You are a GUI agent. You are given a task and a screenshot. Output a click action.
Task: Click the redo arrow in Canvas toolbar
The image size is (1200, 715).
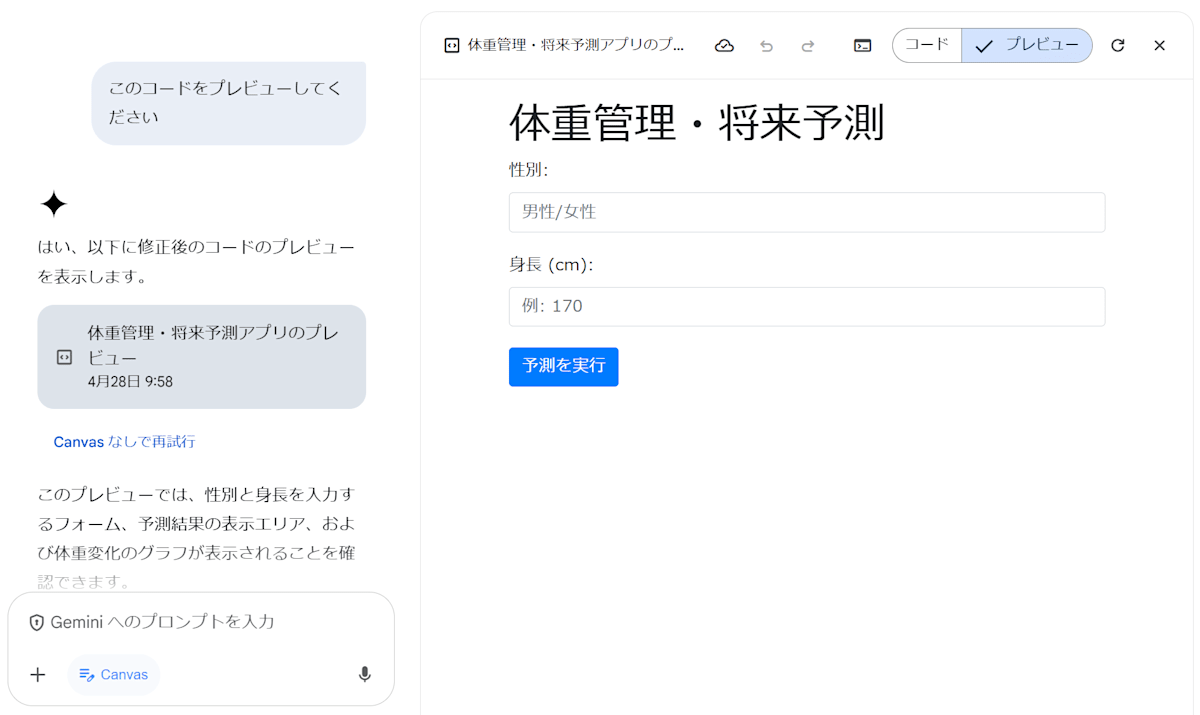tap(808, 45)
